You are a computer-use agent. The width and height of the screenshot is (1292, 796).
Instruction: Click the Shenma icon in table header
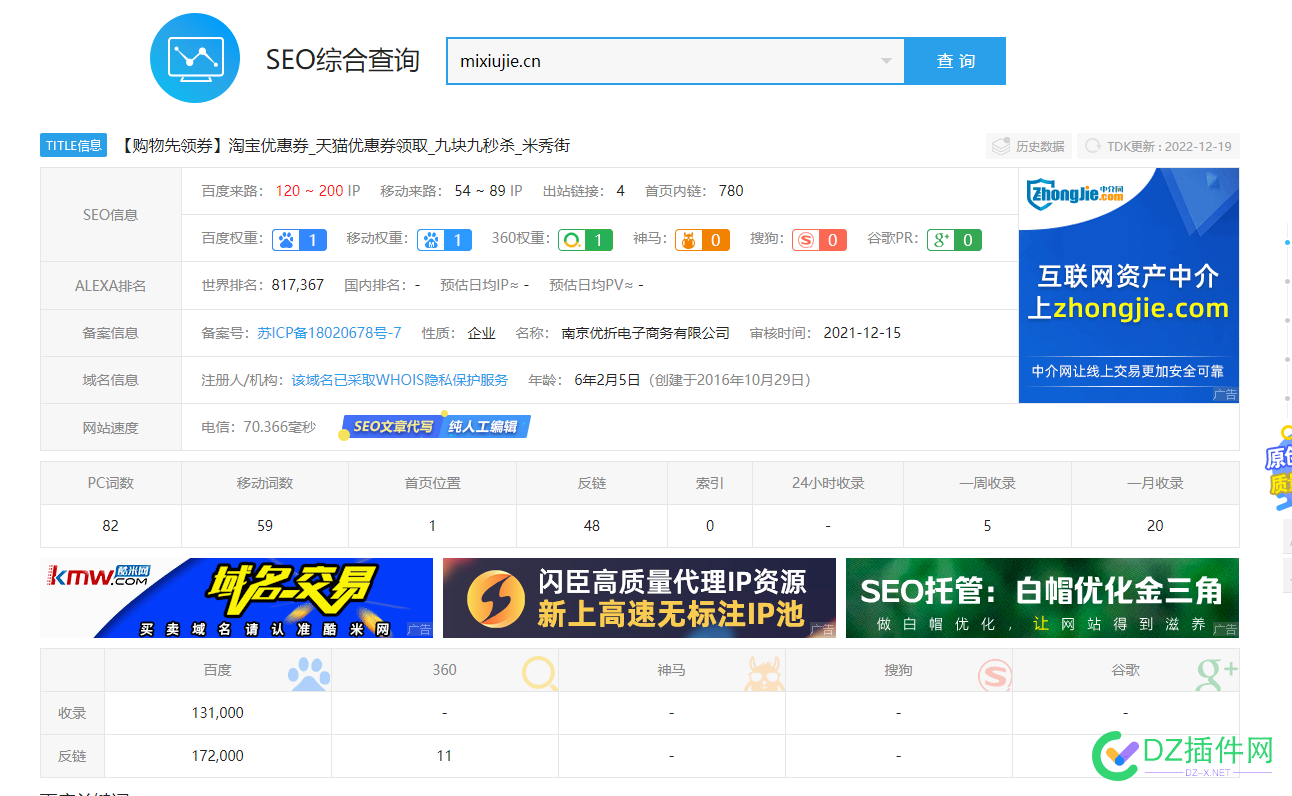pyautogui.click(x=764, y=673)
